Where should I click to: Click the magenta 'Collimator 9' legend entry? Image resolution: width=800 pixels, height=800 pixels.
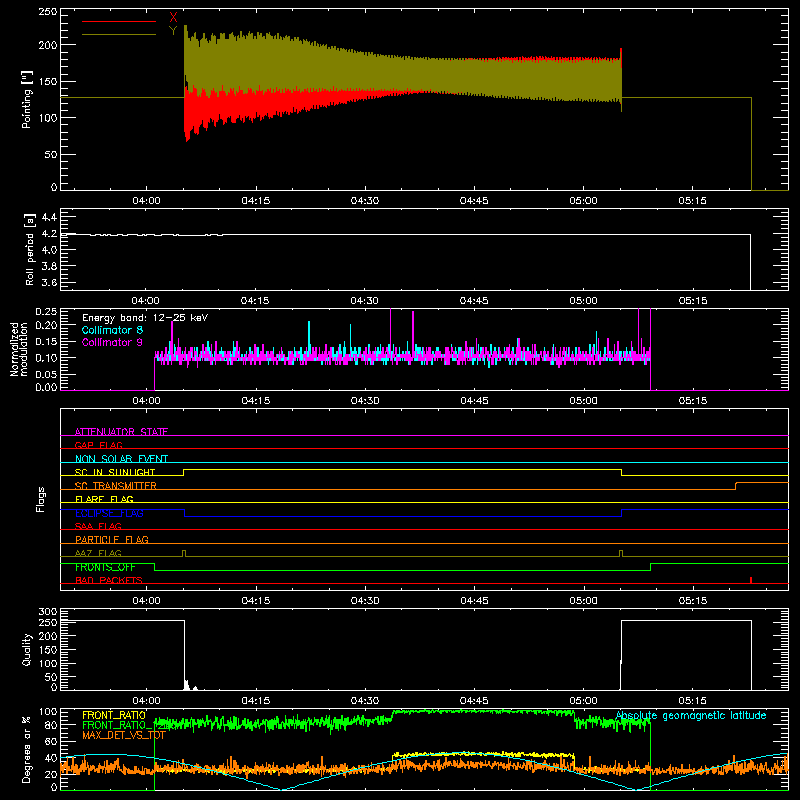click(112, 342)
